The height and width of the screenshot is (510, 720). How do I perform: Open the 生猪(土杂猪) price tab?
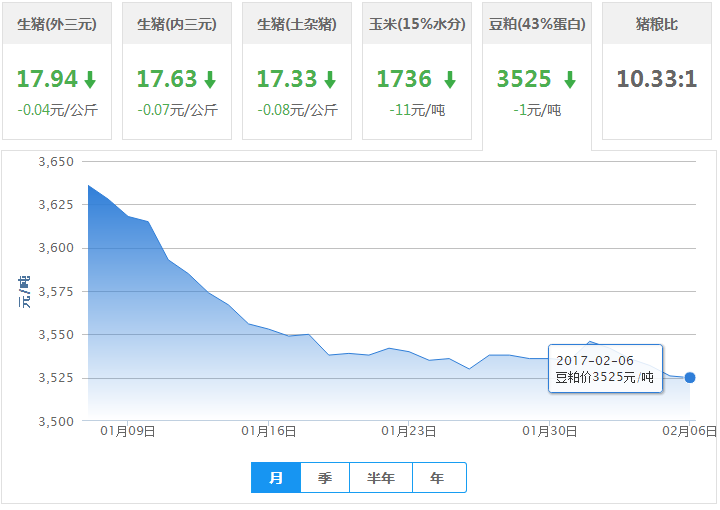point(297,71)
